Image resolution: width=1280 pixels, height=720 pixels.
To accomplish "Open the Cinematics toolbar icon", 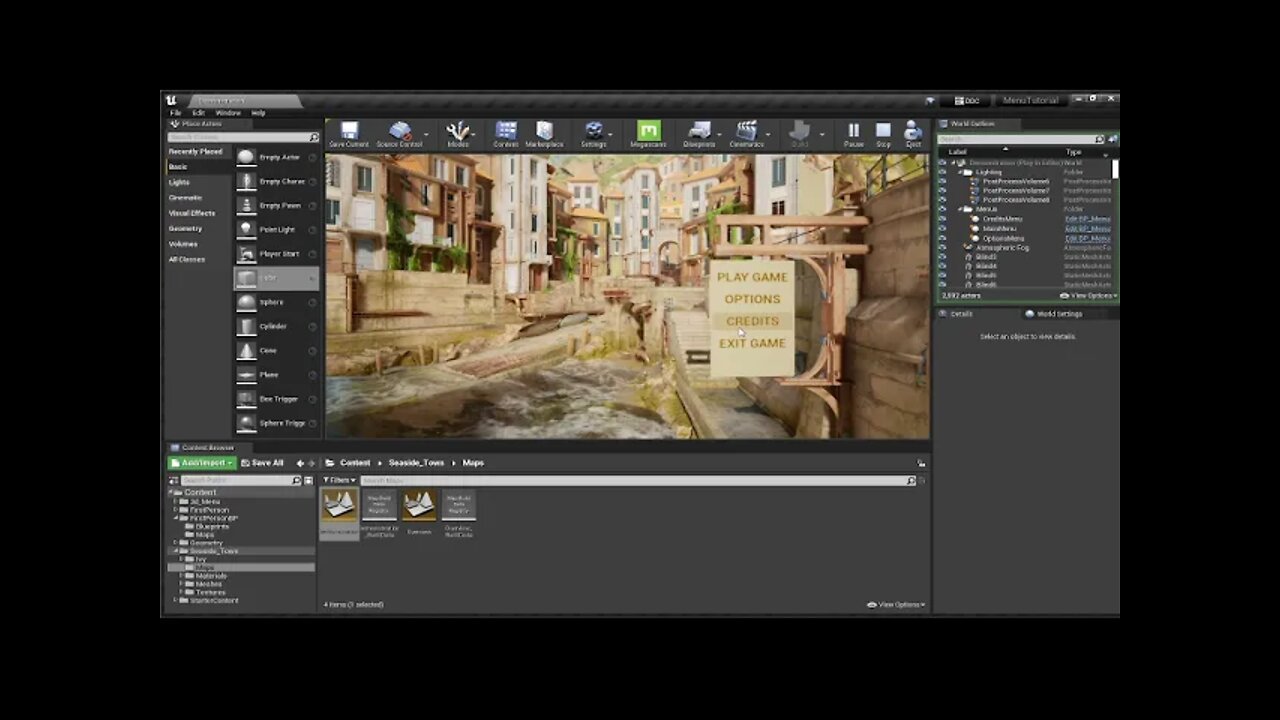I will [746, 134].
